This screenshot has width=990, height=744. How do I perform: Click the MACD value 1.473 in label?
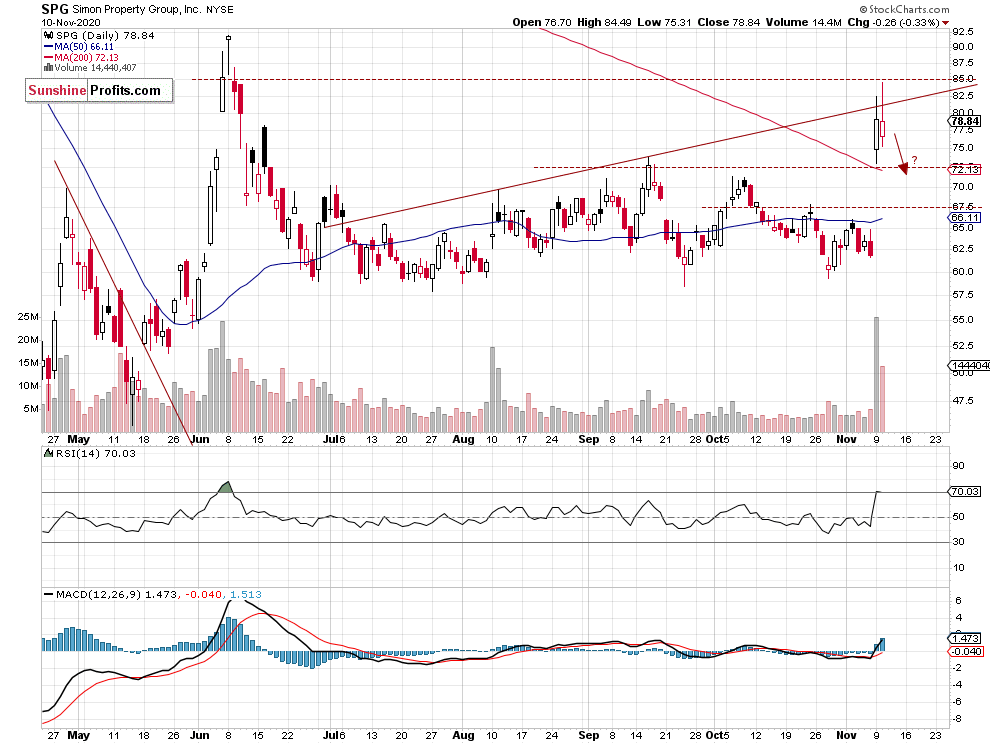coord(160,594)
